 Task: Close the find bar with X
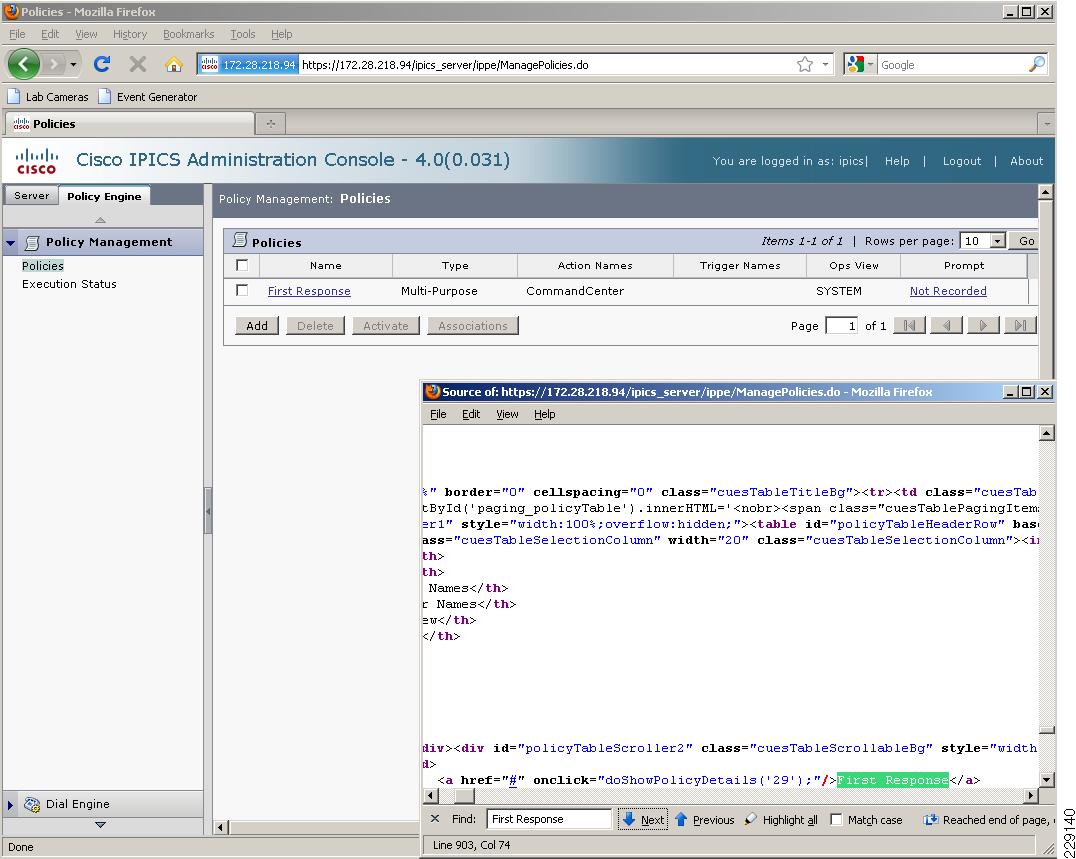(434, 819)
